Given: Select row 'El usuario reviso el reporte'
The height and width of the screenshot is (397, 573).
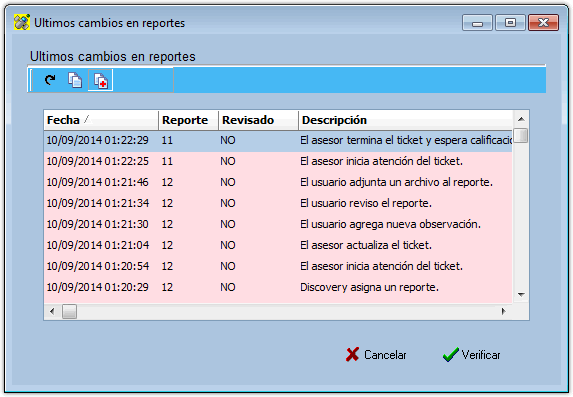Looking at the screenshot, I should coord(278,203).
